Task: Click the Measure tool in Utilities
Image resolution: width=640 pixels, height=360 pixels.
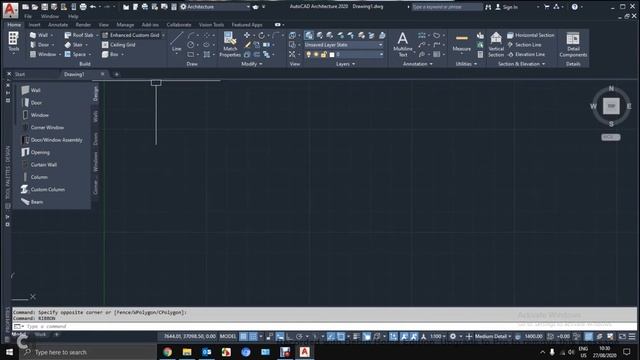Action: [x=462, y=42]
